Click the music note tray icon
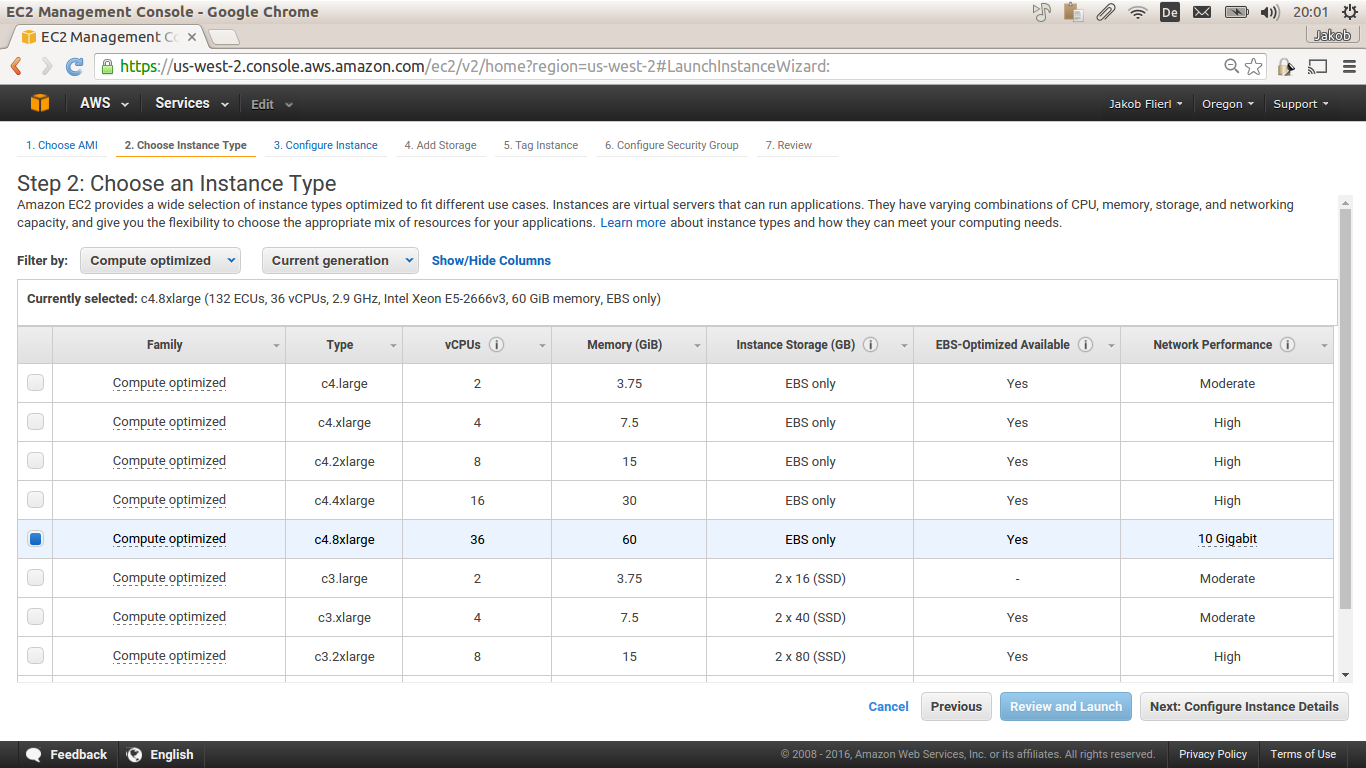 pos(1042,12)
